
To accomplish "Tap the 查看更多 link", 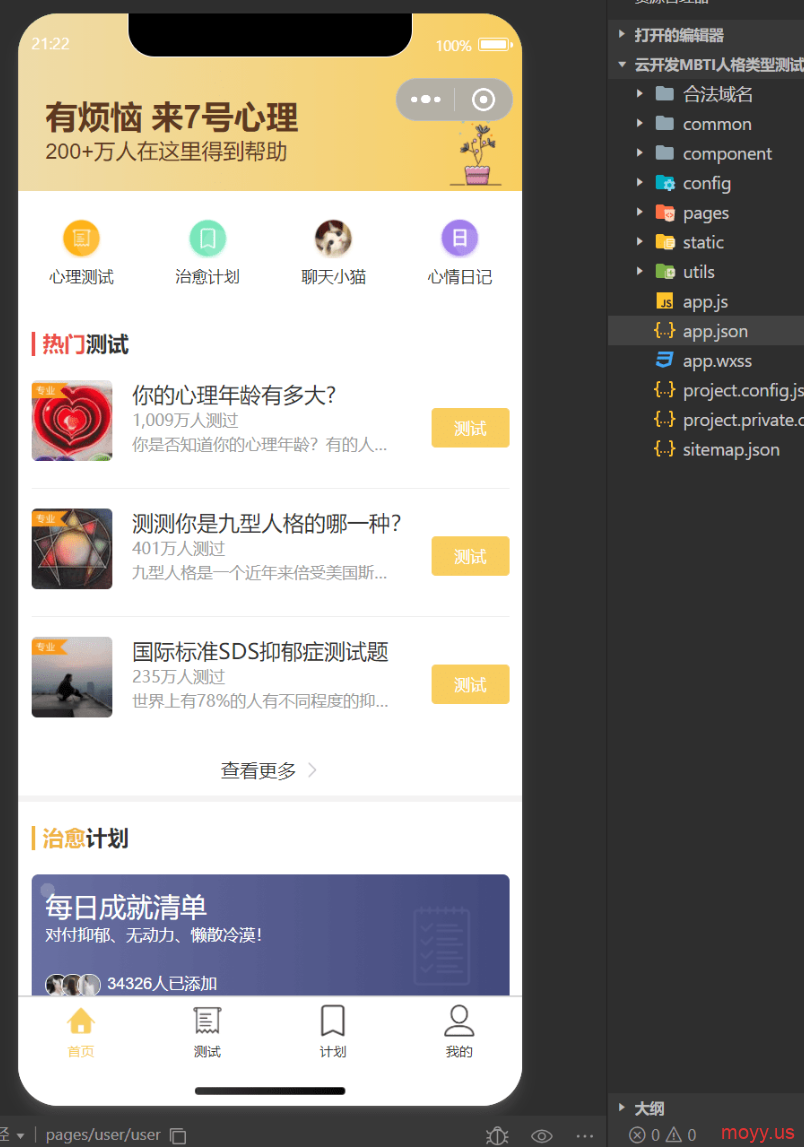I will click(268, 770).
